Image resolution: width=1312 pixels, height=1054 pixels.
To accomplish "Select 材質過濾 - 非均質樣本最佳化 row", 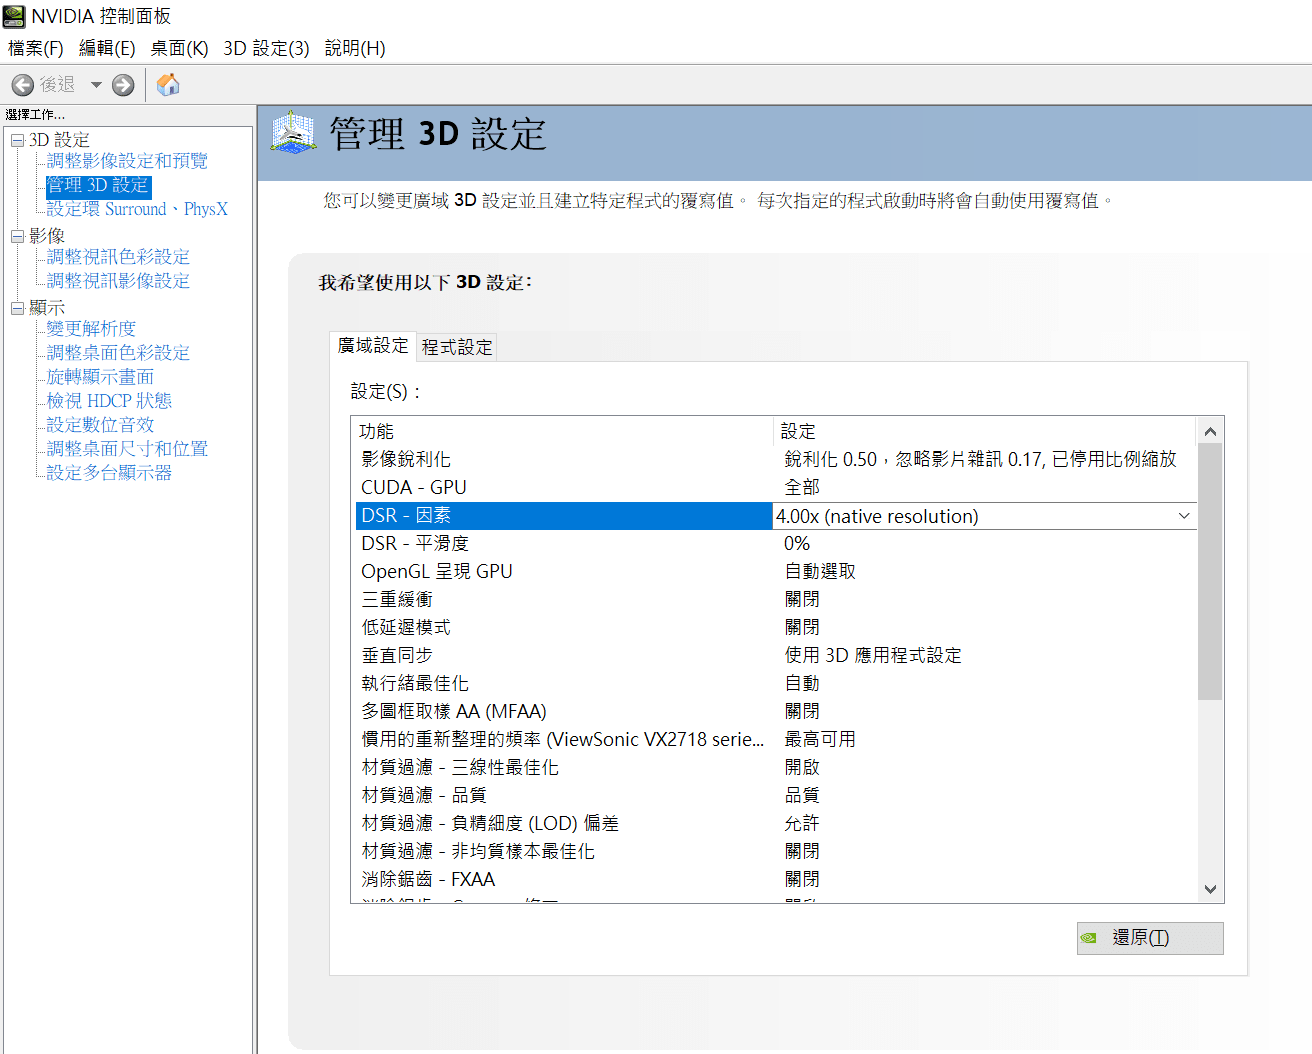I will point(775,851).
